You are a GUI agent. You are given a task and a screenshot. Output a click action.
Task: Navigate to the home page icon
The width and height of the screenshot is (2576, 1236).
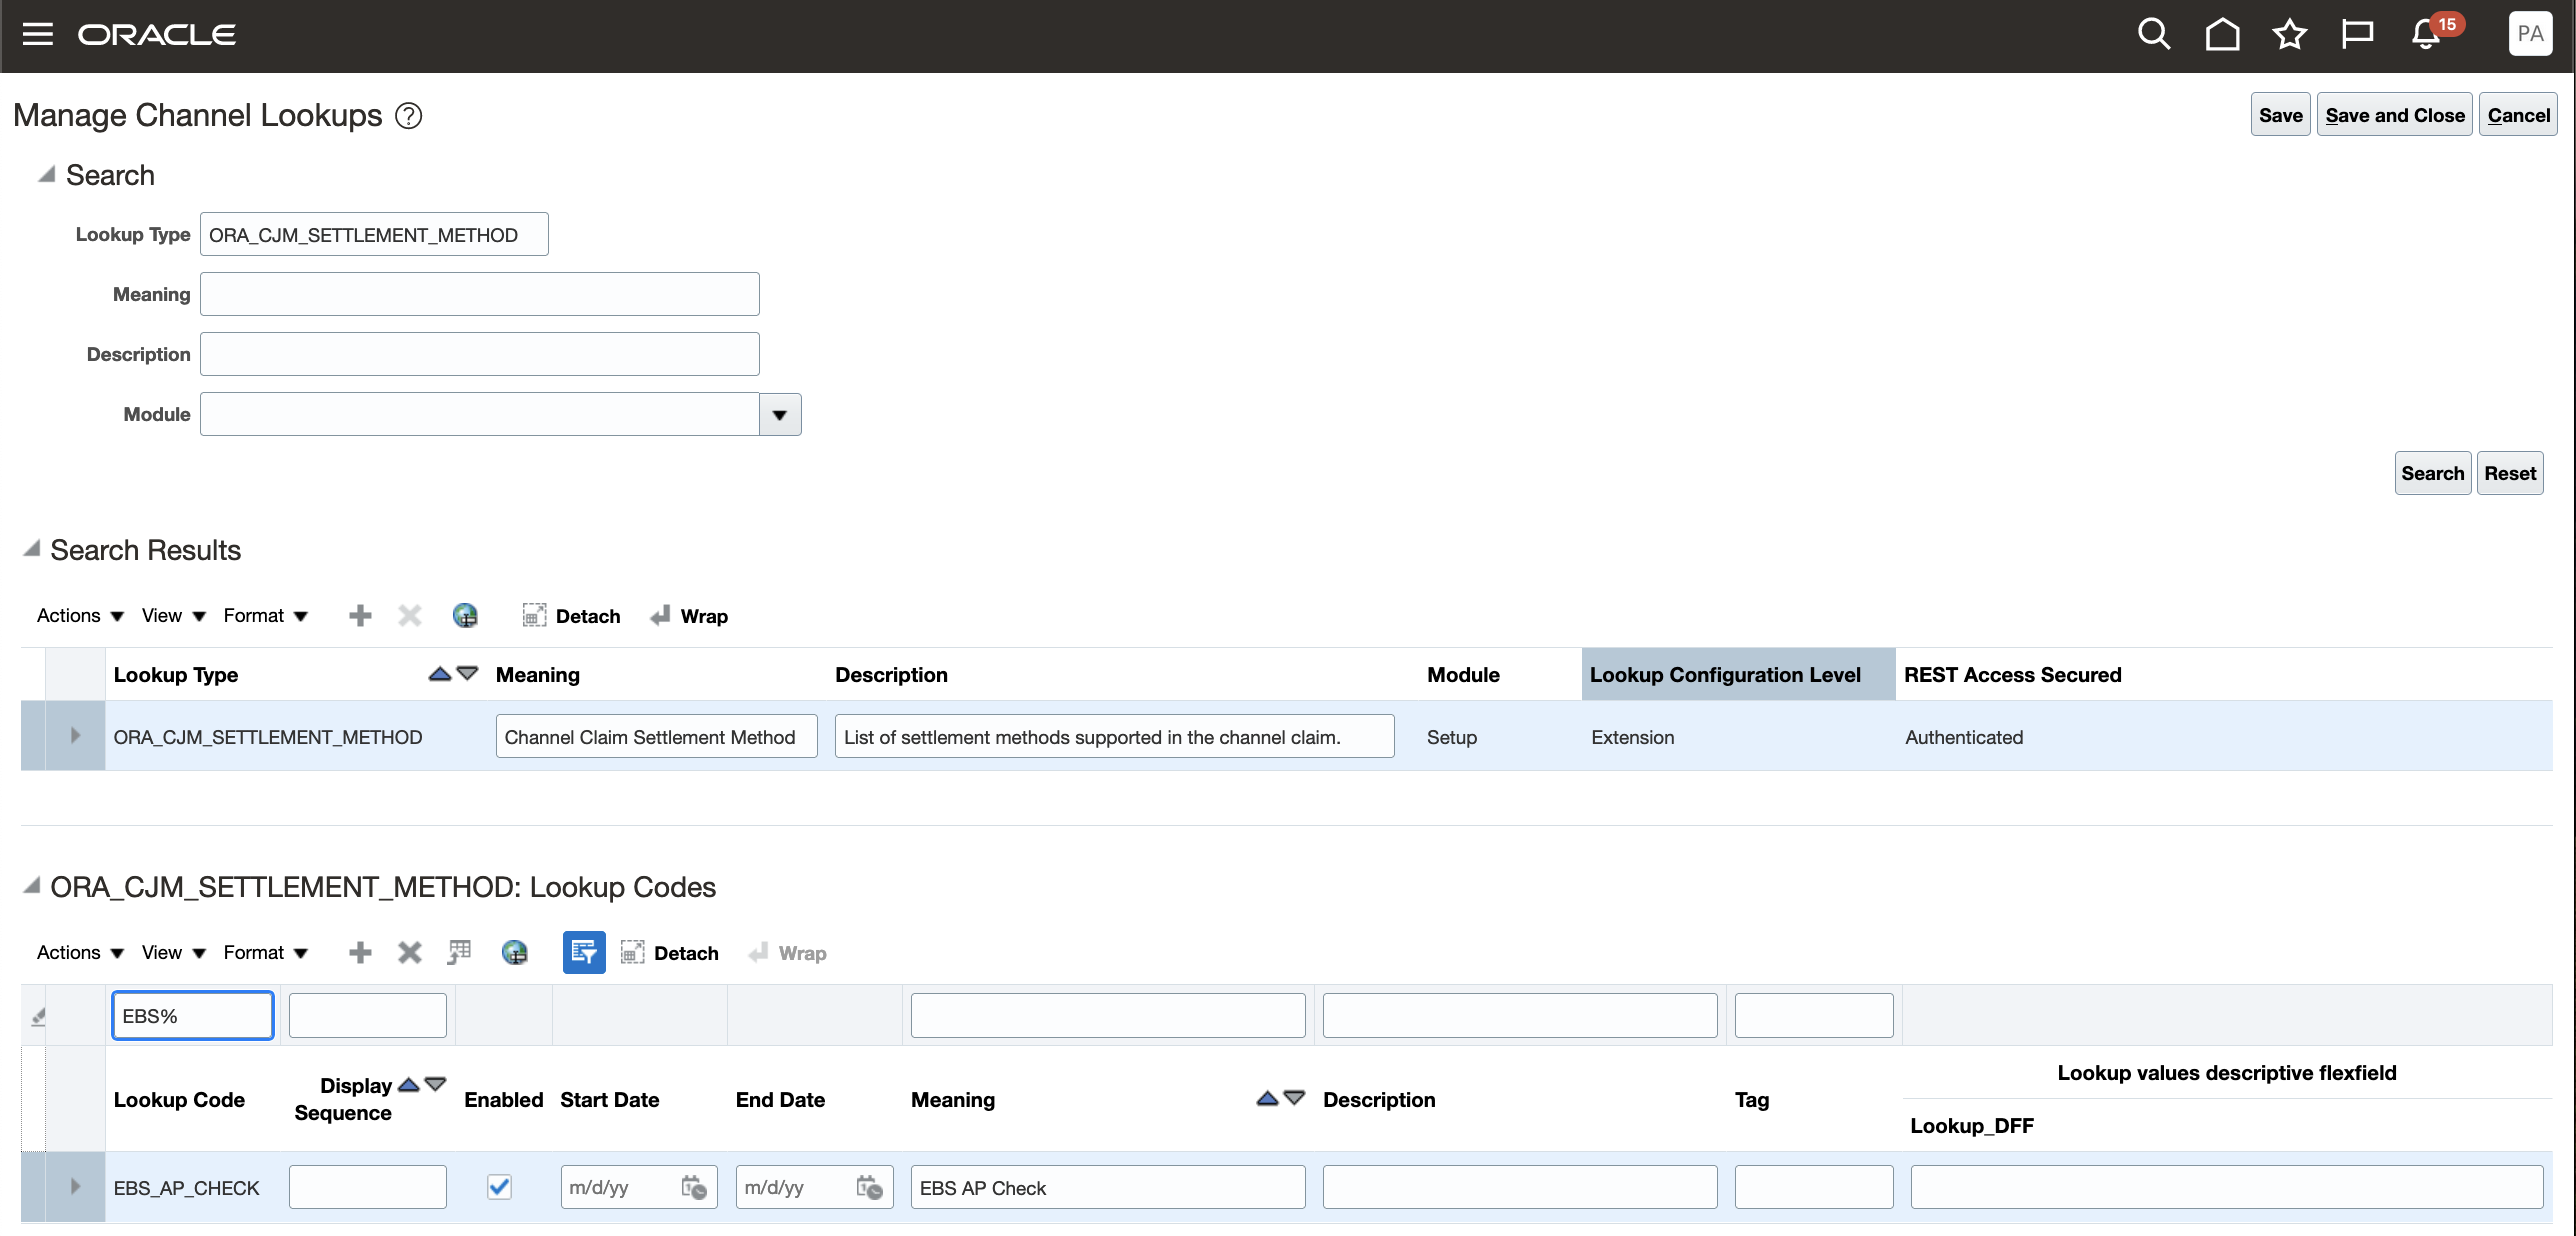(2222, 33)
